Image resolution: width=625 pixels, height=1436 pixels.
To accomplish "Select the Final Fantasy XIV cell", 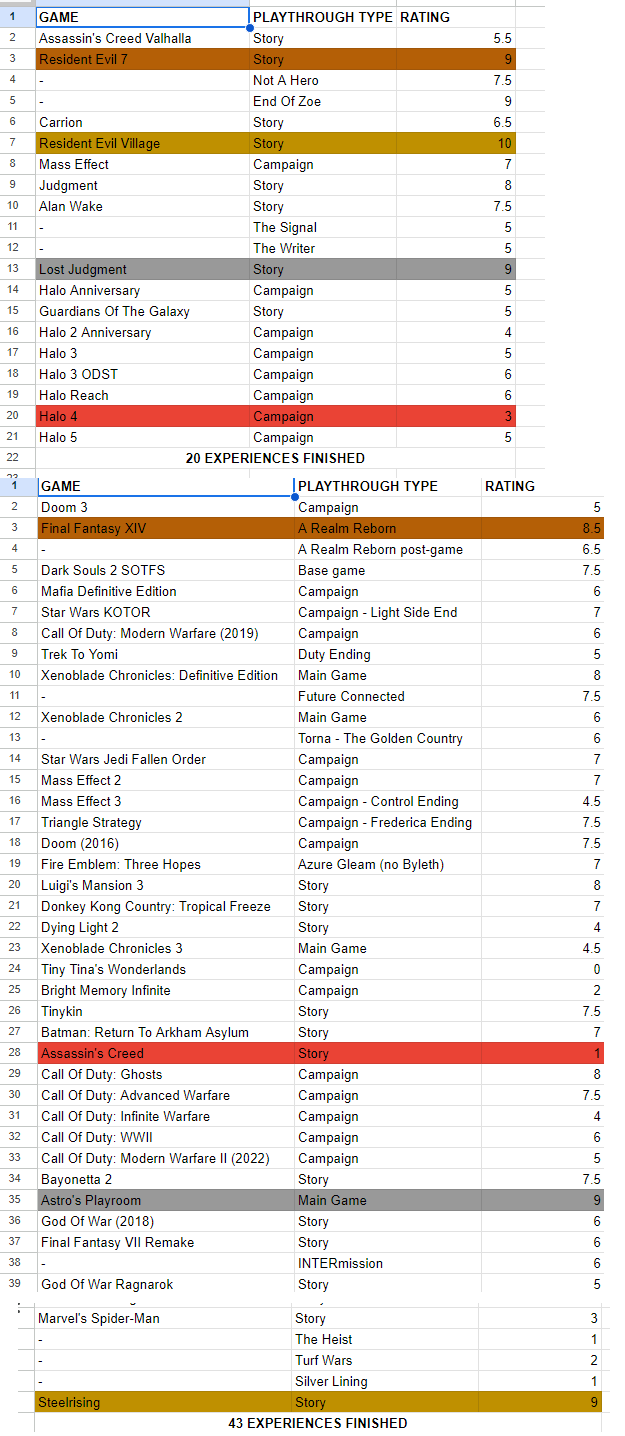I will tap(165, 528).
